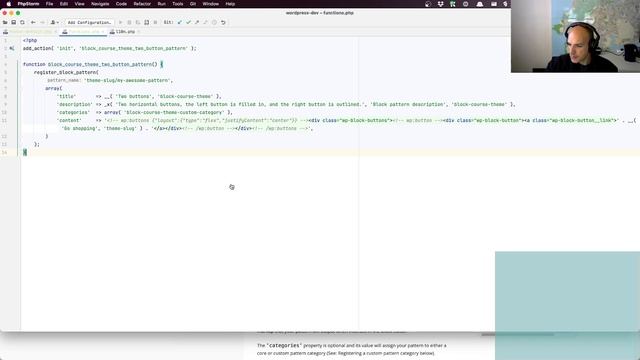The width and height of the screenshot is (640, 360).
Task: Open the Git menu
Action: 193,4
